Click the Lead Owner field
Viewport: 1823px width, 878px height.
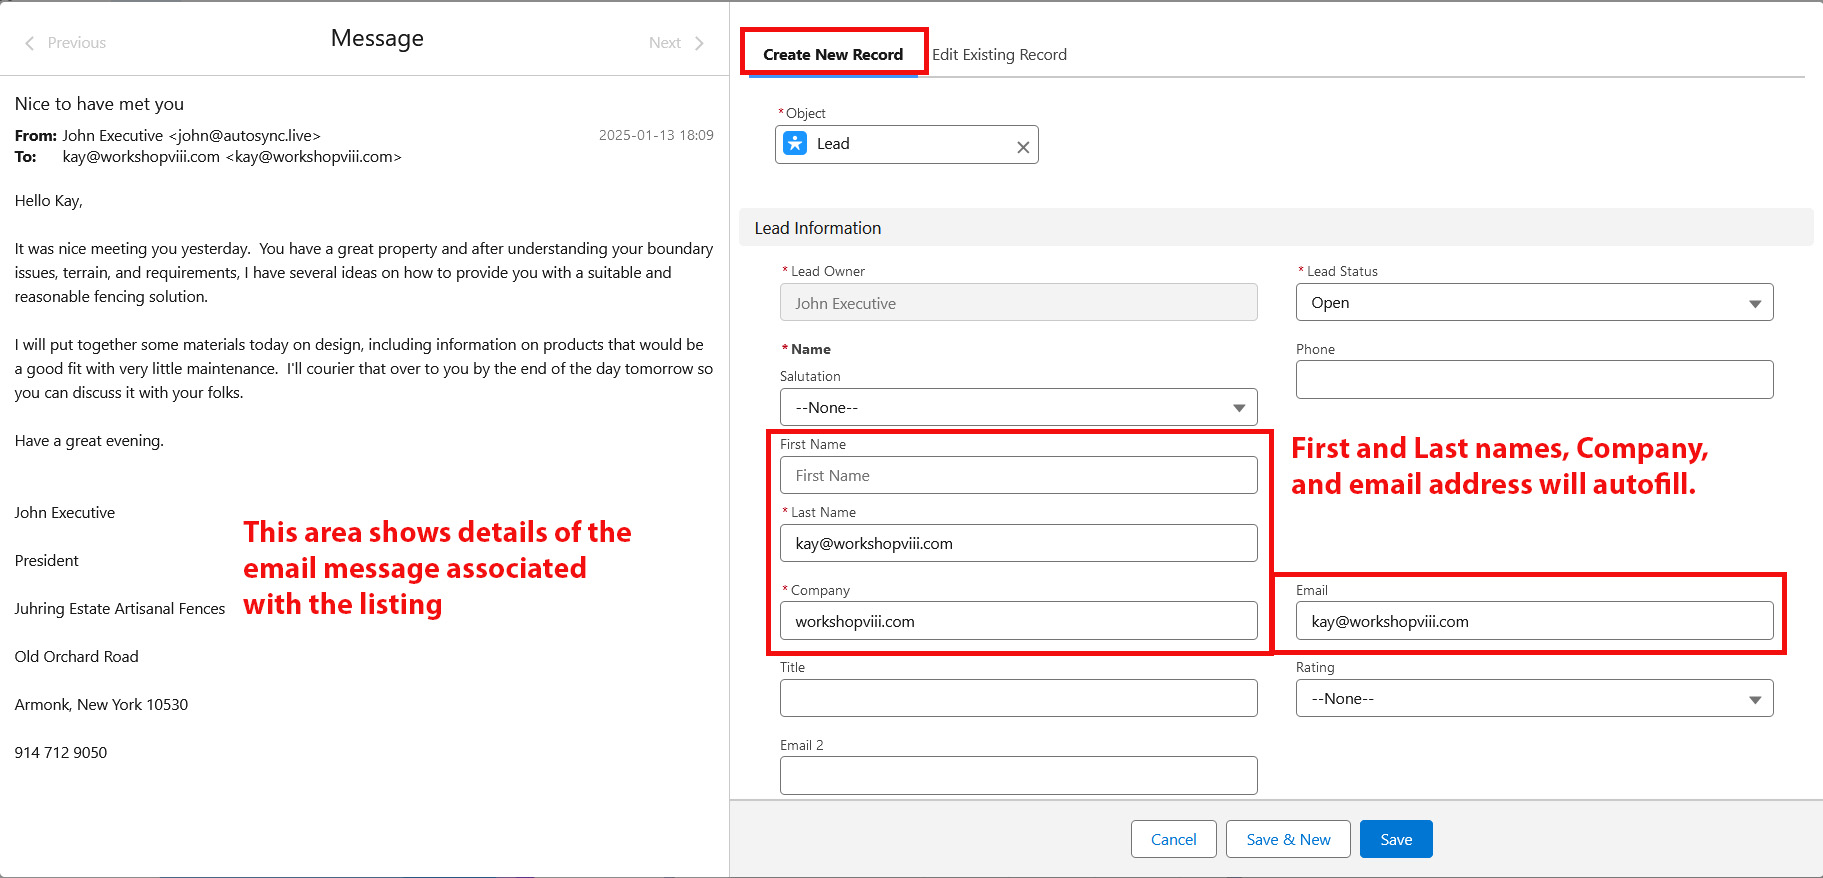(x=1017, y=303)
